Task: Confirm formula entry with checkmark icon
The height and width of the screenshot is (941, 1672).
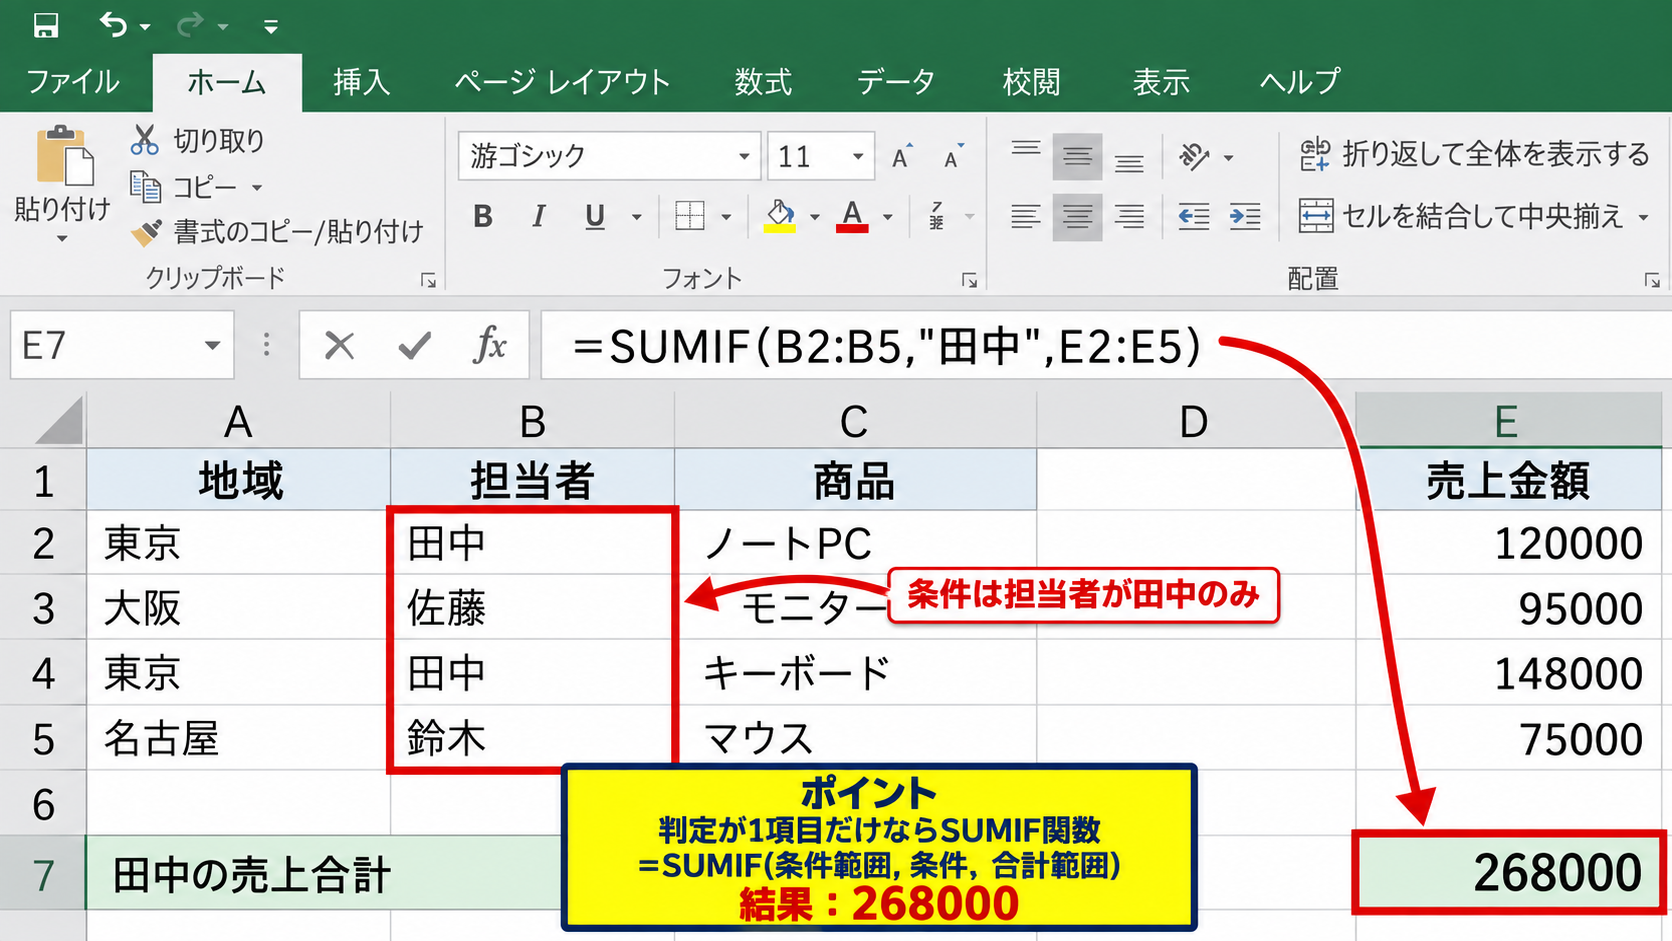Action: pos(414,346)
